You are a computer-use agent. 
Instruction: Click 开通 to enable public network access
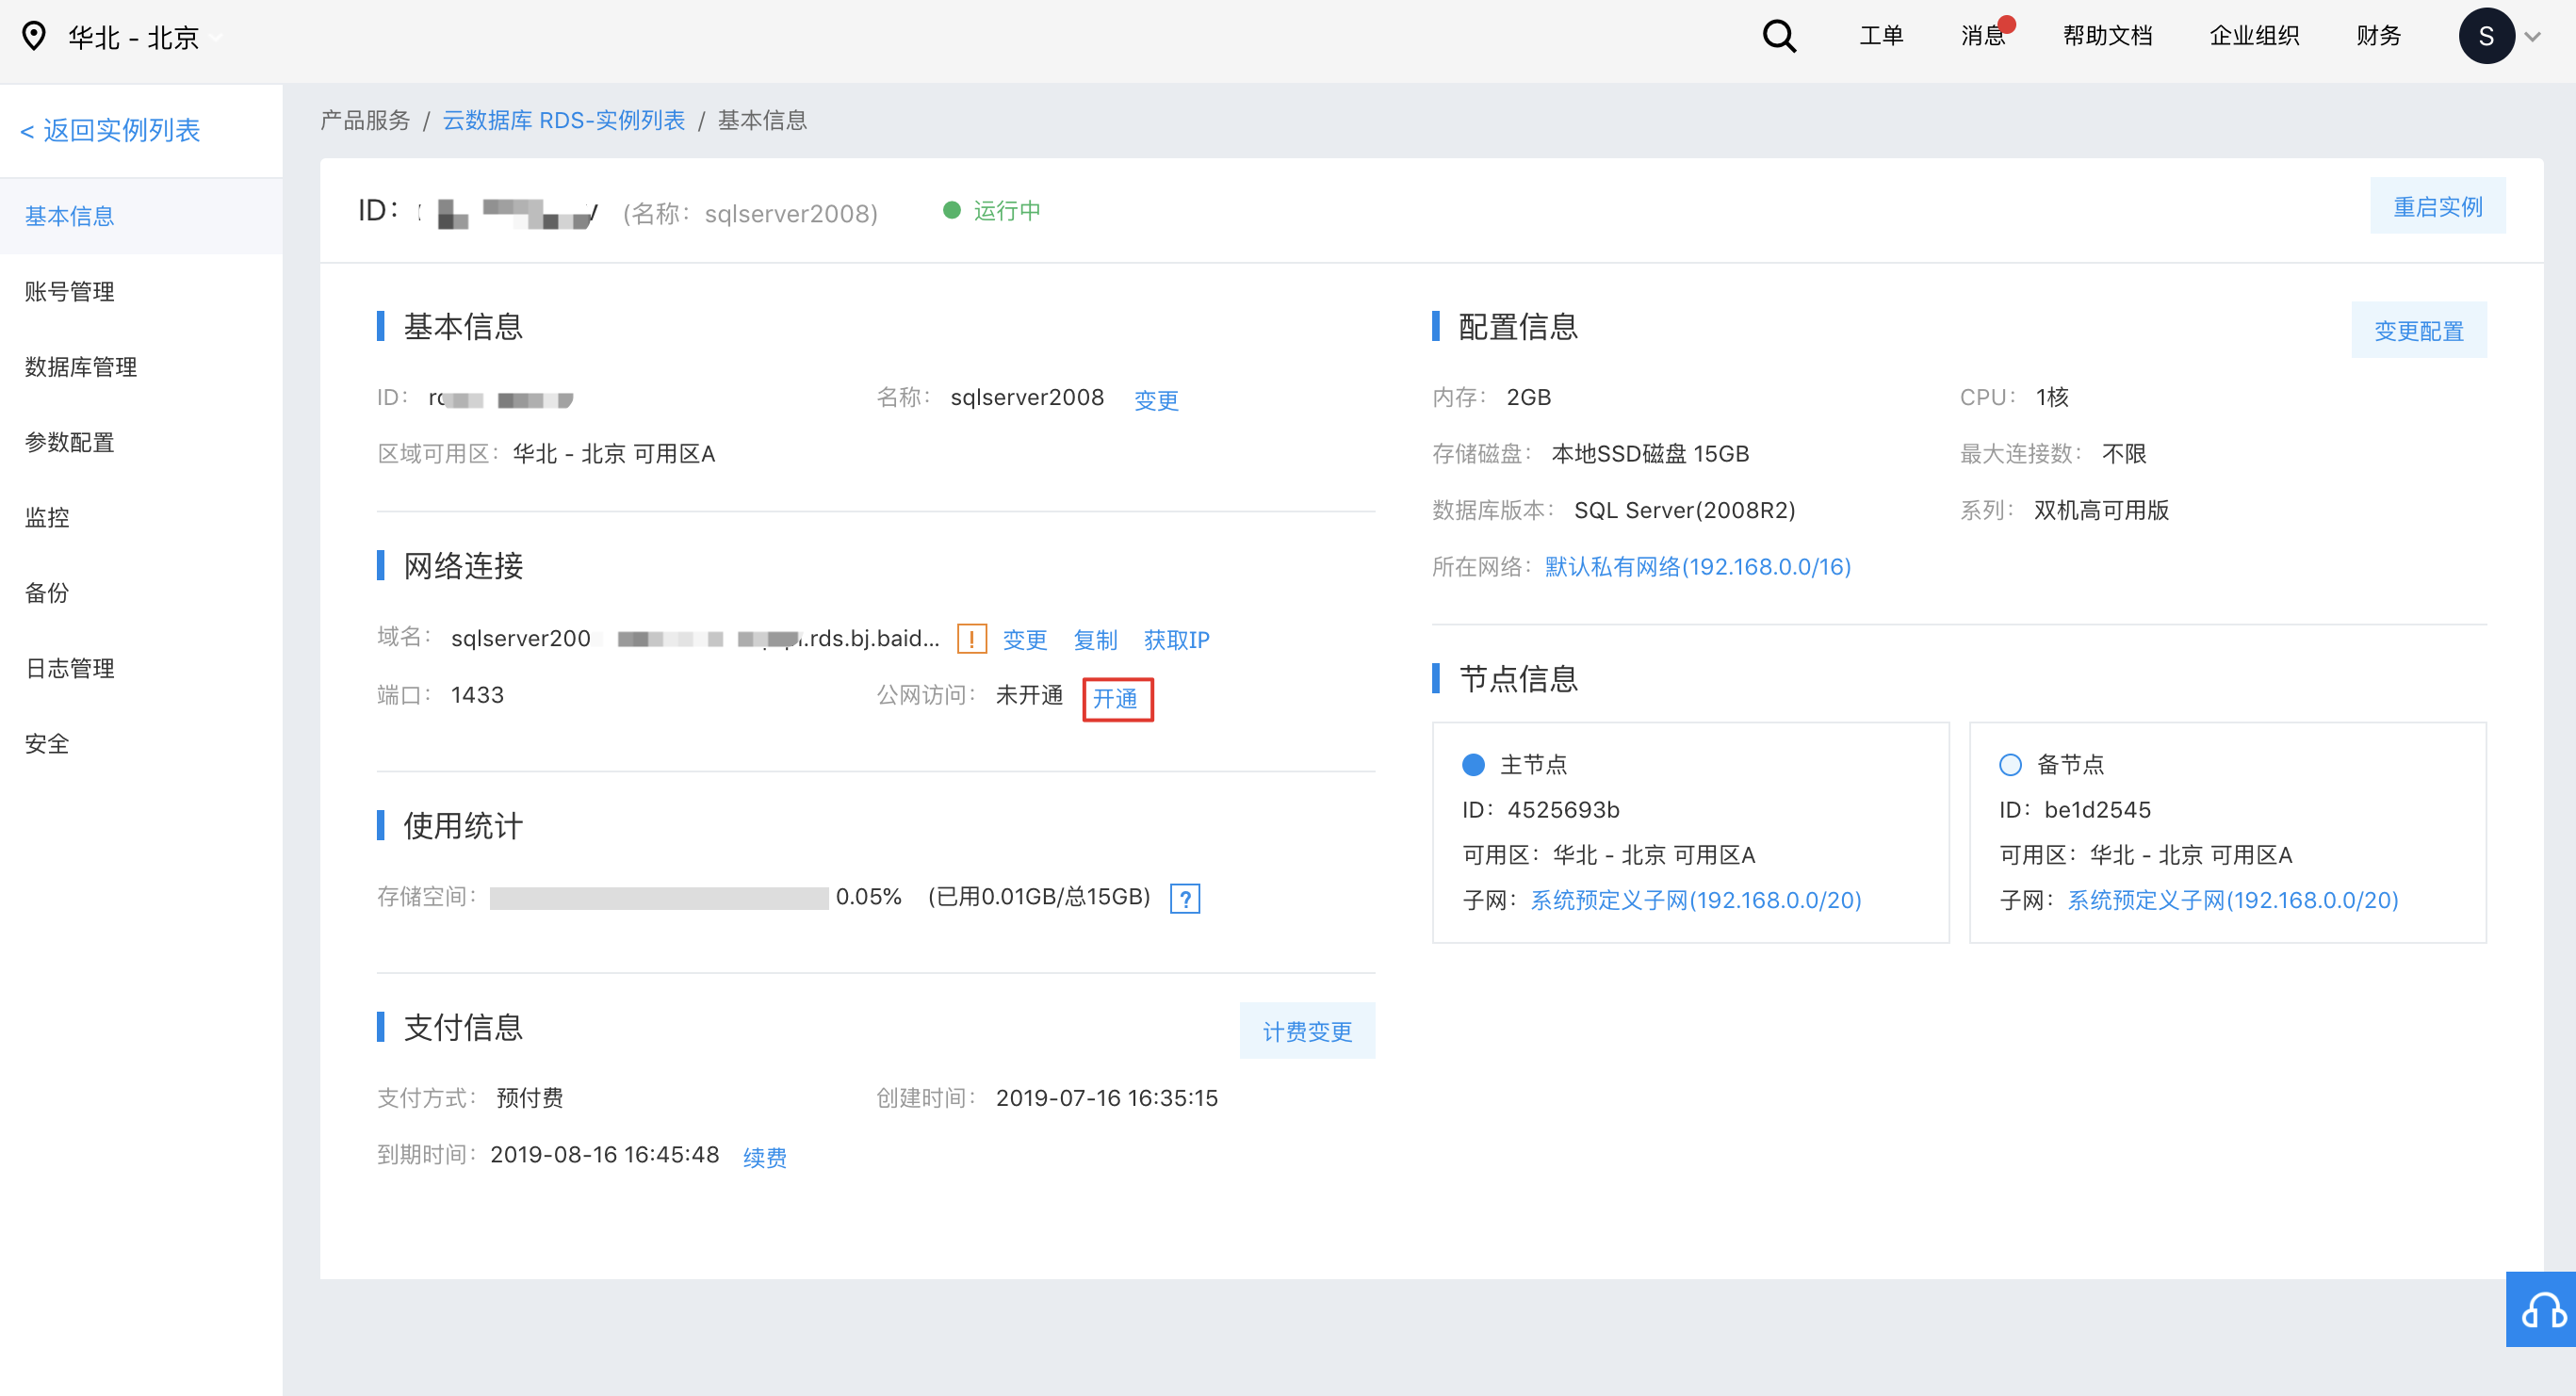(1116, 698)
